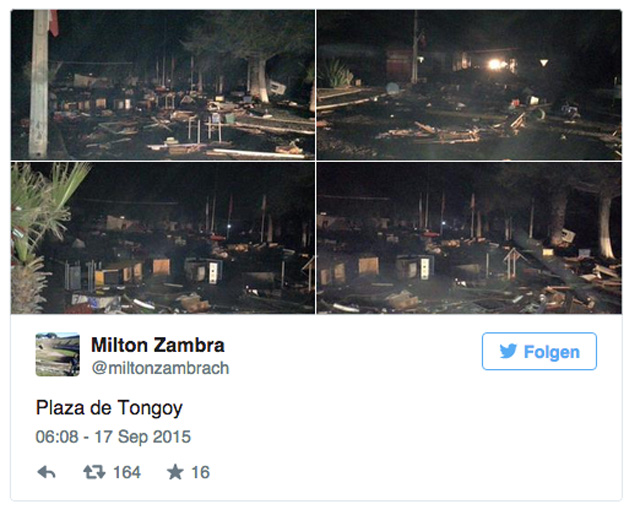Retweet using the retweet arrows icon
Image resolution: width=640 pixels, height=515 pixels.
coord(94,472)
